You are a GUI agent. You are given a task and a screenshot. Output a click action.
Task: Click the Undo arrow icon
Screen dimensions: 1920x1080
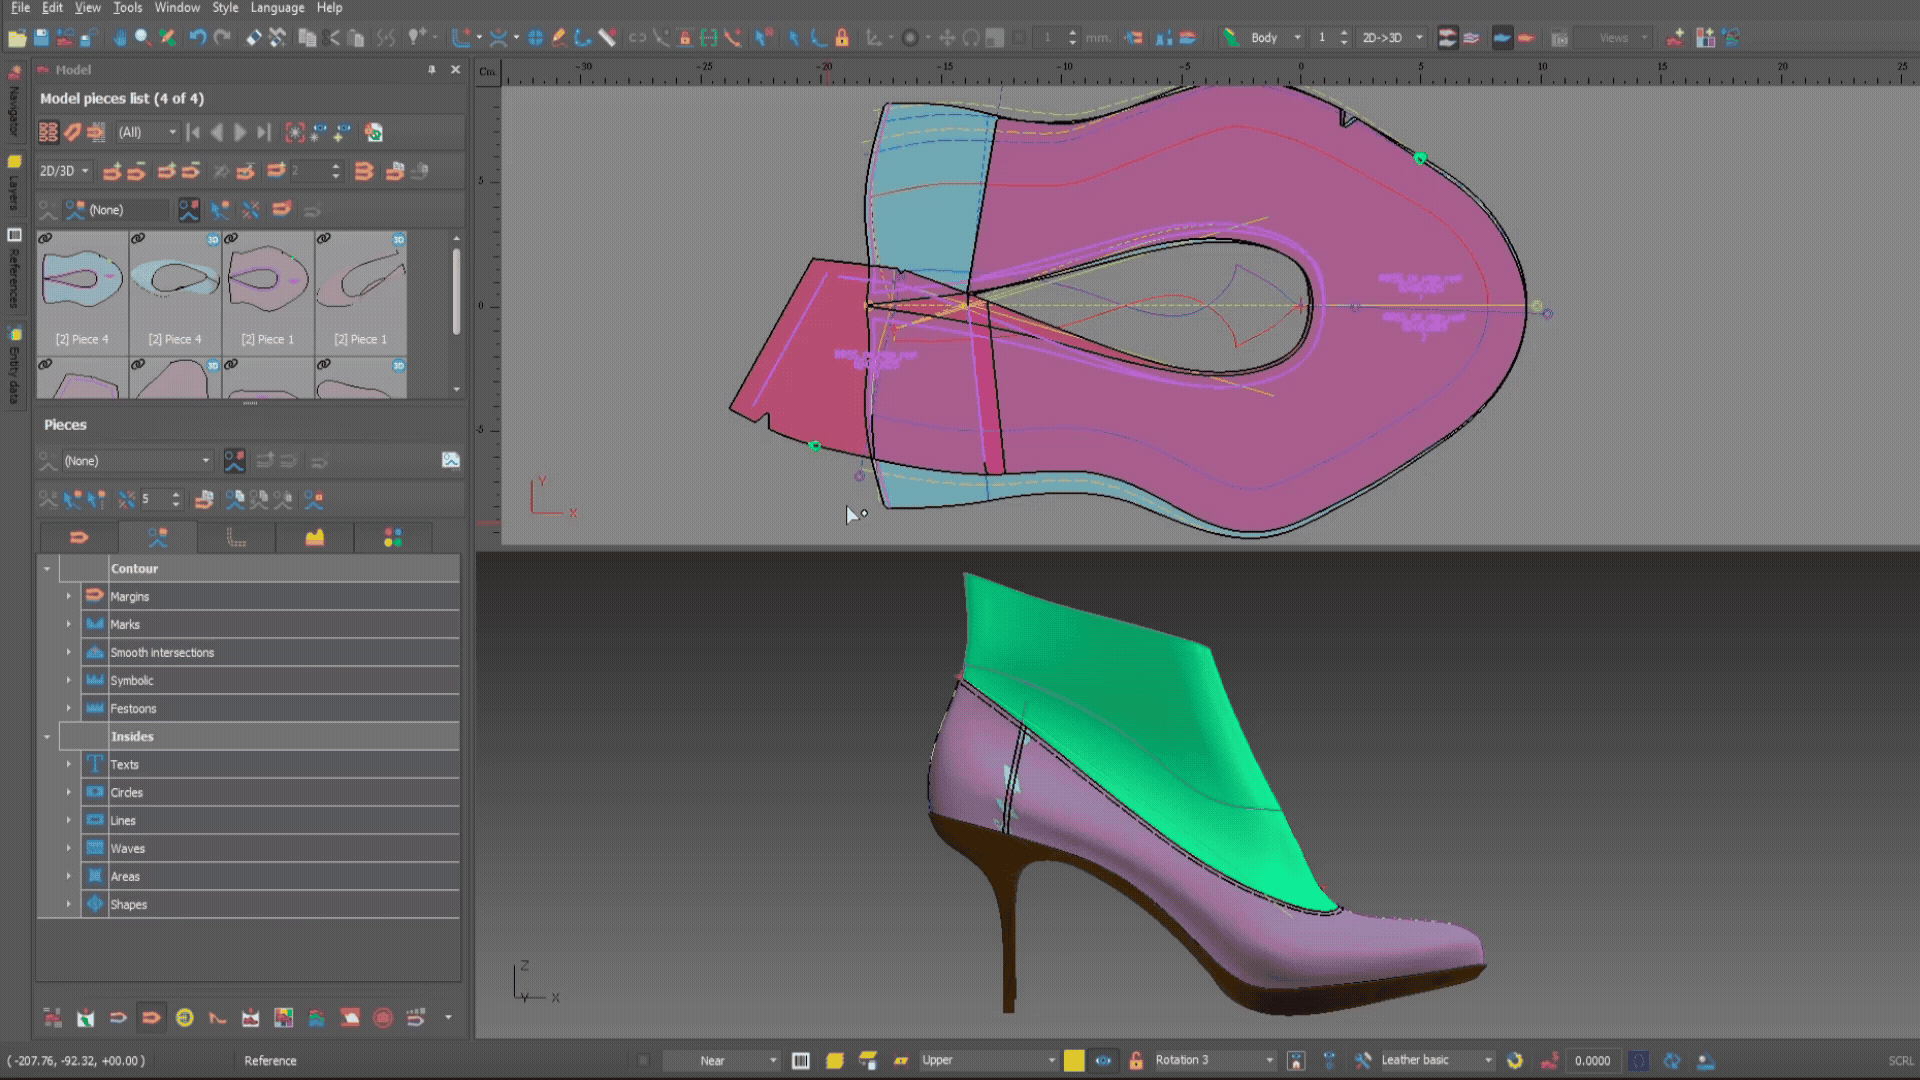[x=197, y=38]
